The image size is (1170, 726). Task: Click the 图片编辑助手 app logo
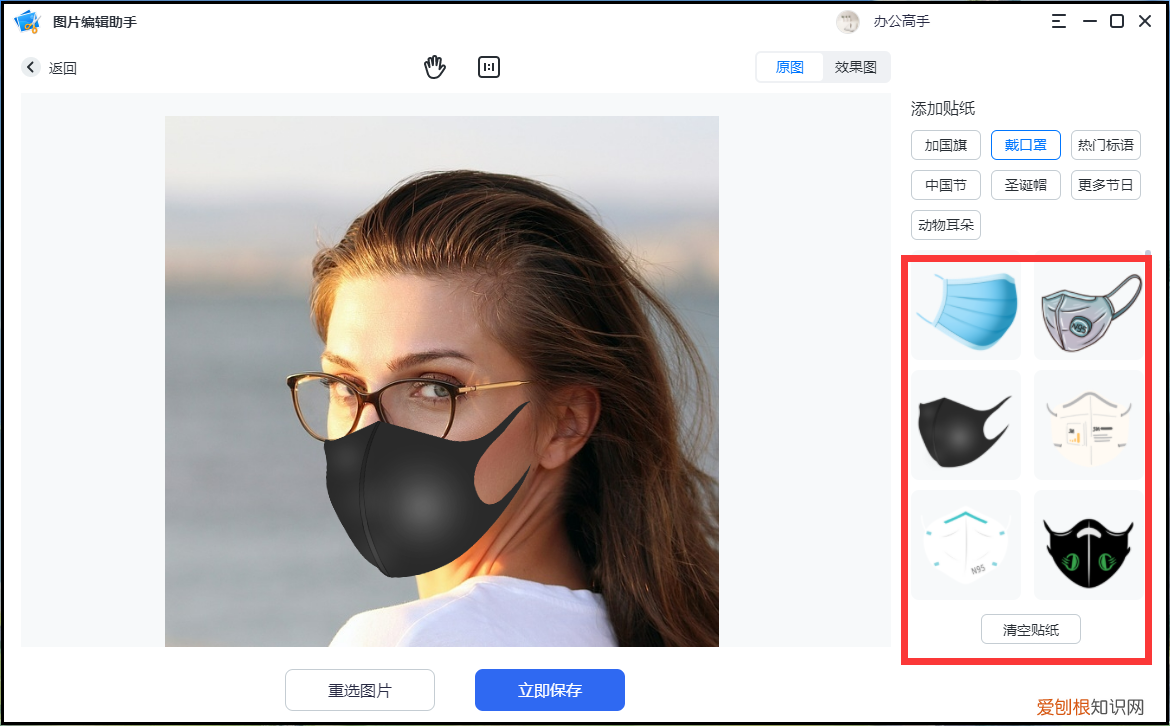click(x=27, y=20)
